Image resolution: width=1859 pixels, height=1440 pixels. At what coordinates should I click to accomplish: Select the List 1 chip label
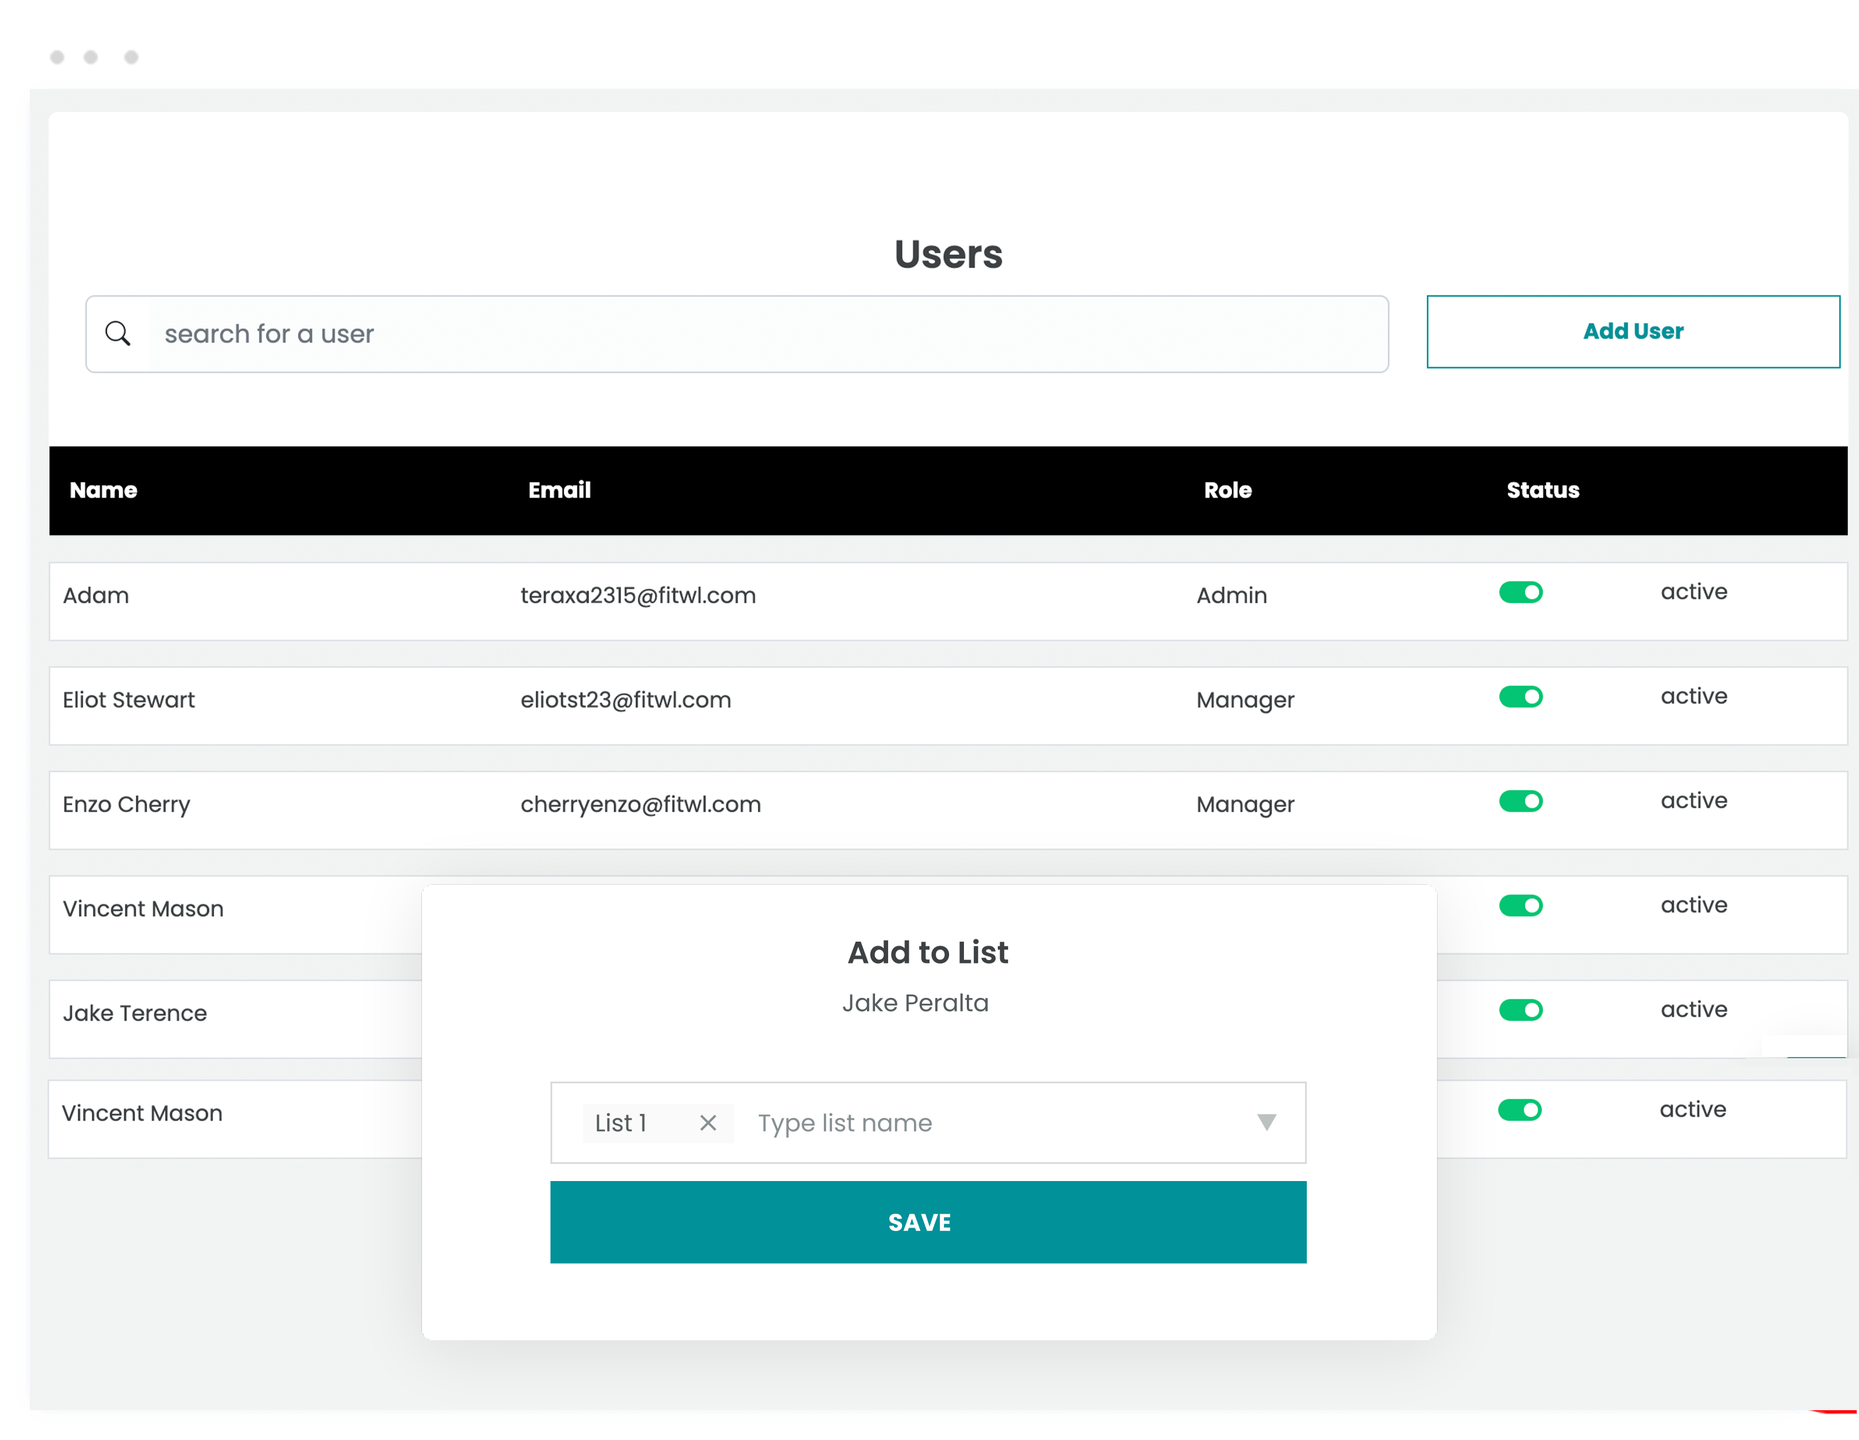621,1123
